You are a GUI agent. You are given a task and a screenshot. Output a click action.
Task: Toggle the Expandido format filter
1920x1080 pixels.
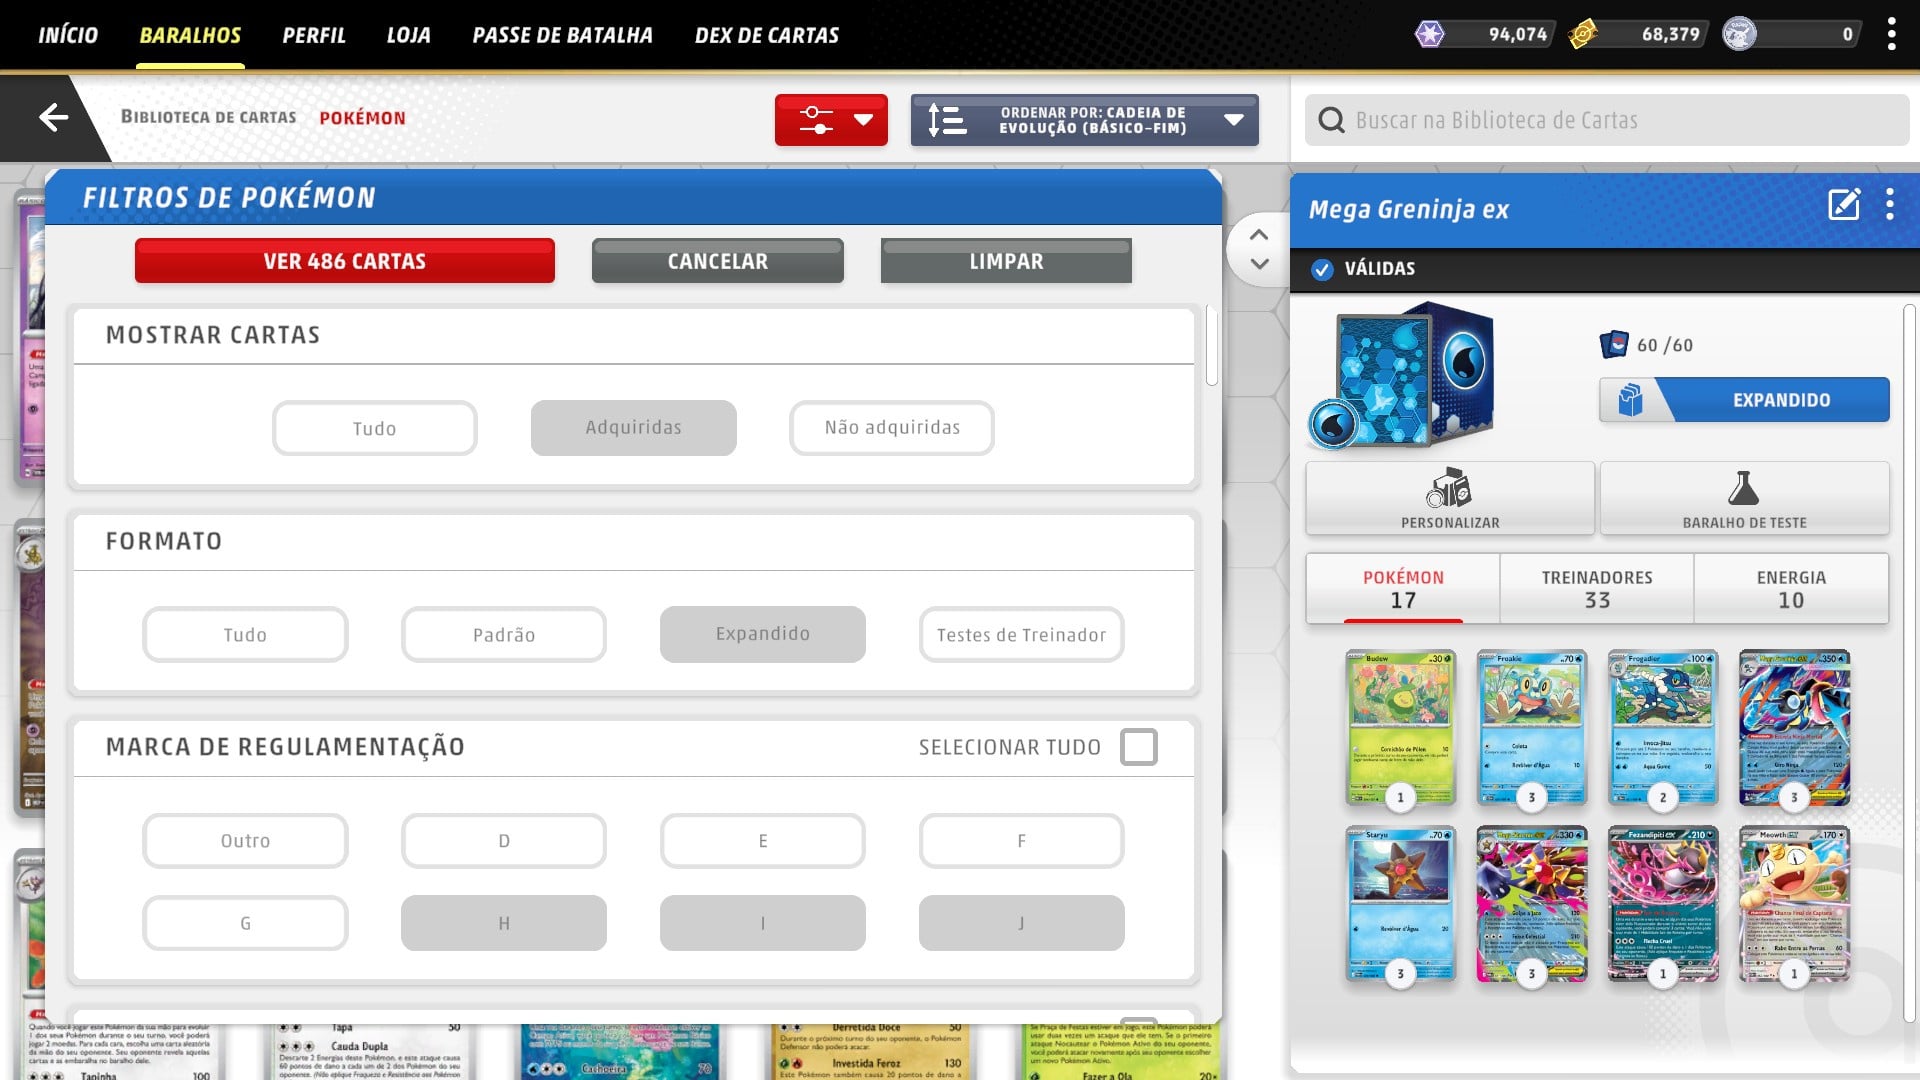point(763,634)
